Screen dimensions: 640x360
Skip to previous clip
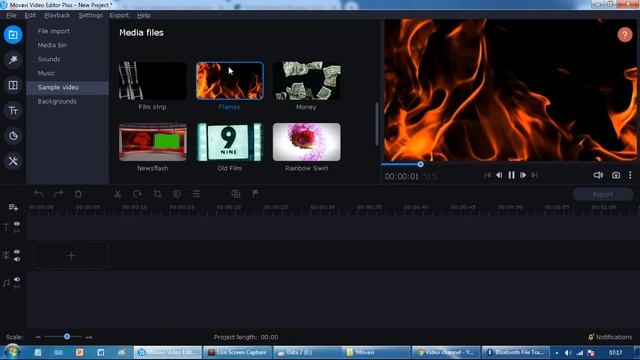coord(487,175)
